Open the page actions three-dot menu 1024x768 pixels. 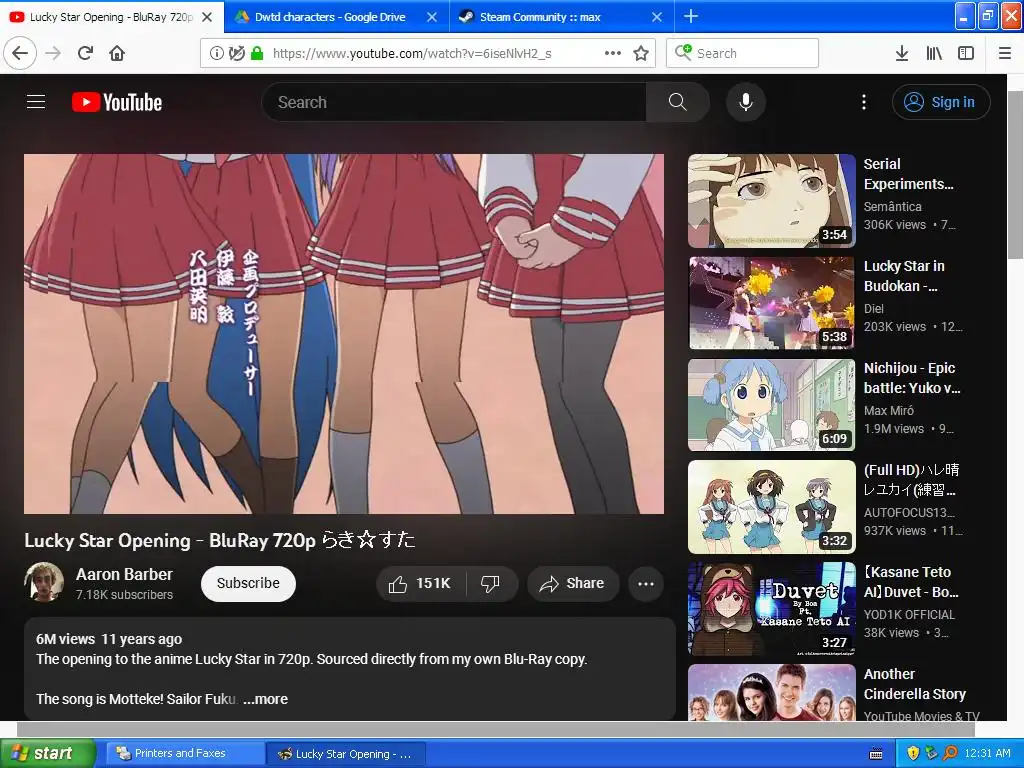click(613, 54)
